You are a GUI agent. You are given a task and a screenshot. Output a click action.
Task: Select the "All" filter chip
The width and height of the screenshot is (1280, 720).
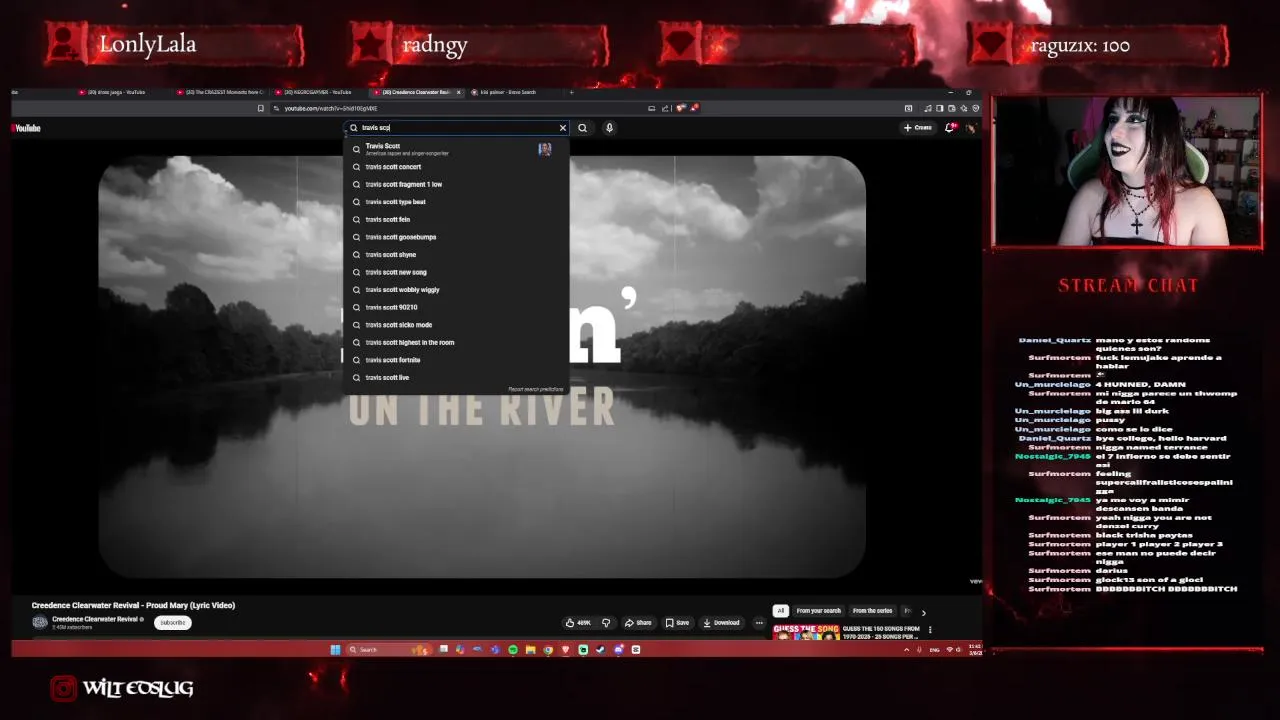[x=781, y=611]
